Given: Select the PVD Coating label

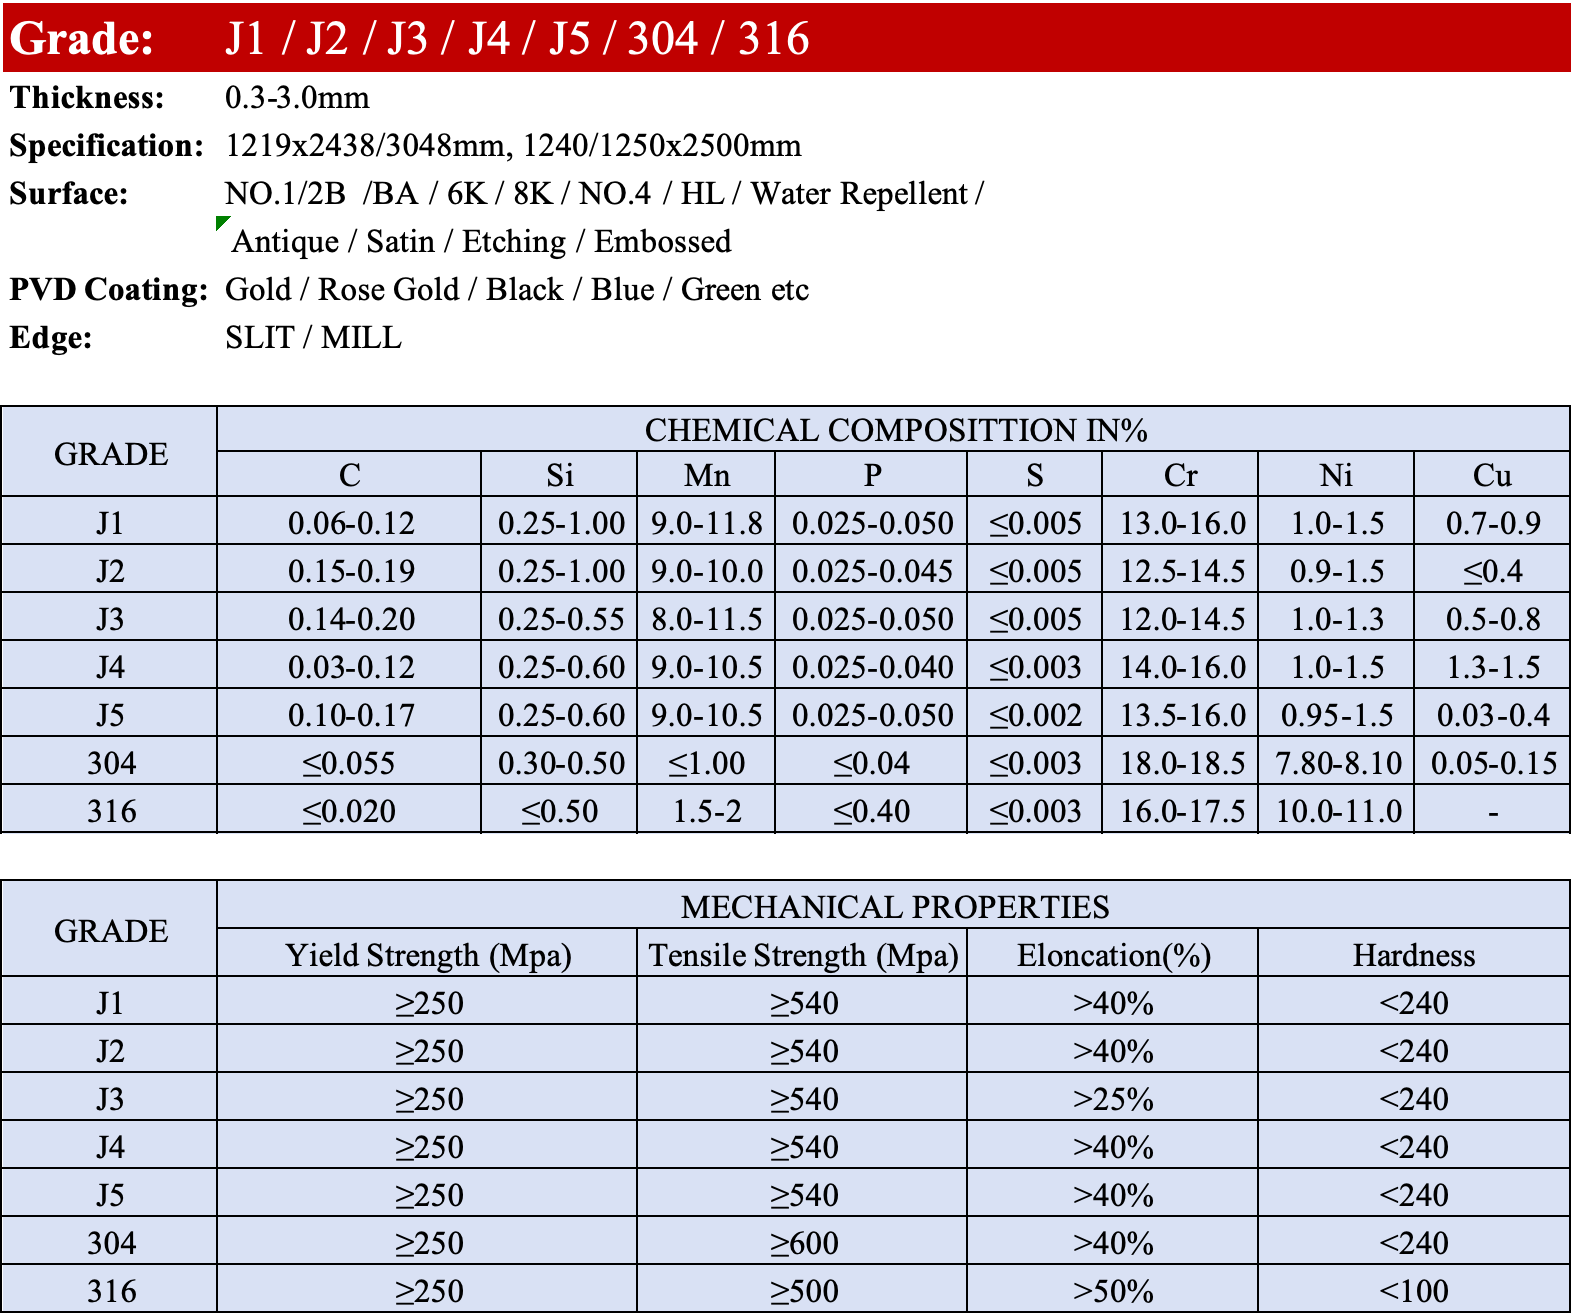Looking at the screenshot, I should pos(108,290).
